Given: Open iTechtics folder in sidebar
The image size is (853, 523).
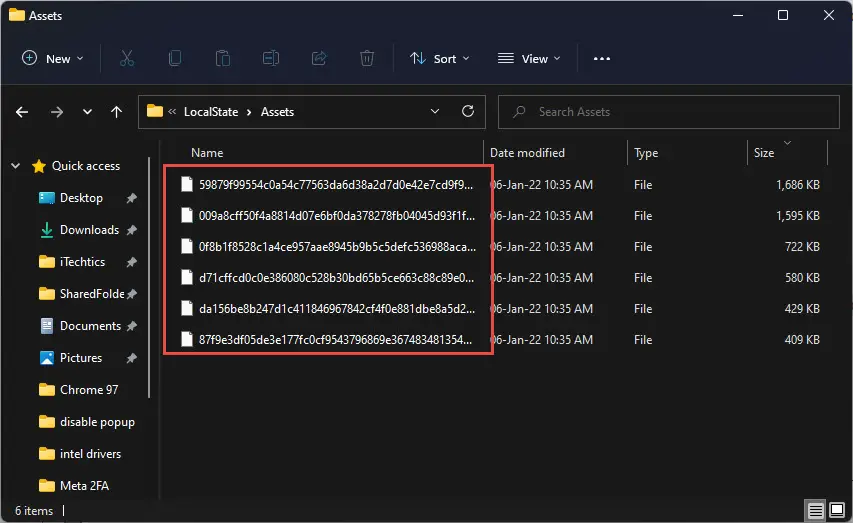Looking at the screenshot, I should [x=82, y=262].
